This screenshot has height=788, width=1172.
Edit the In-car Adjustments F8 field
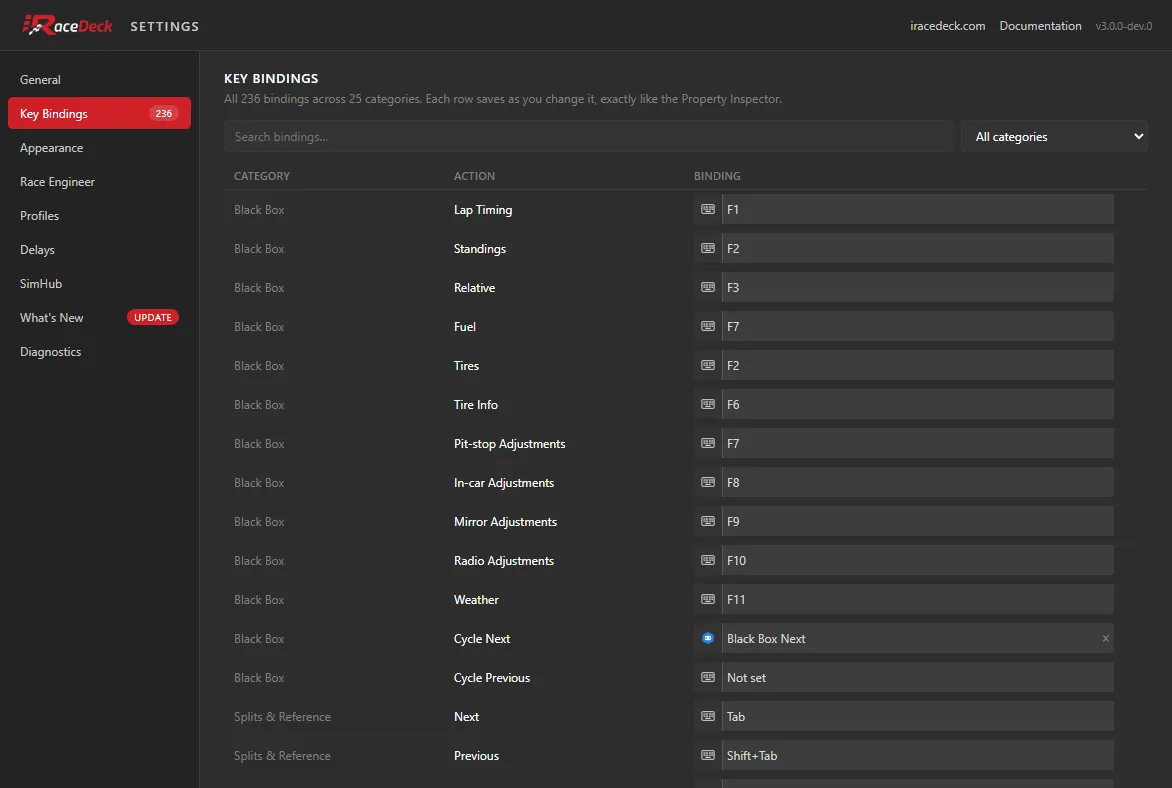click(917, 482)
